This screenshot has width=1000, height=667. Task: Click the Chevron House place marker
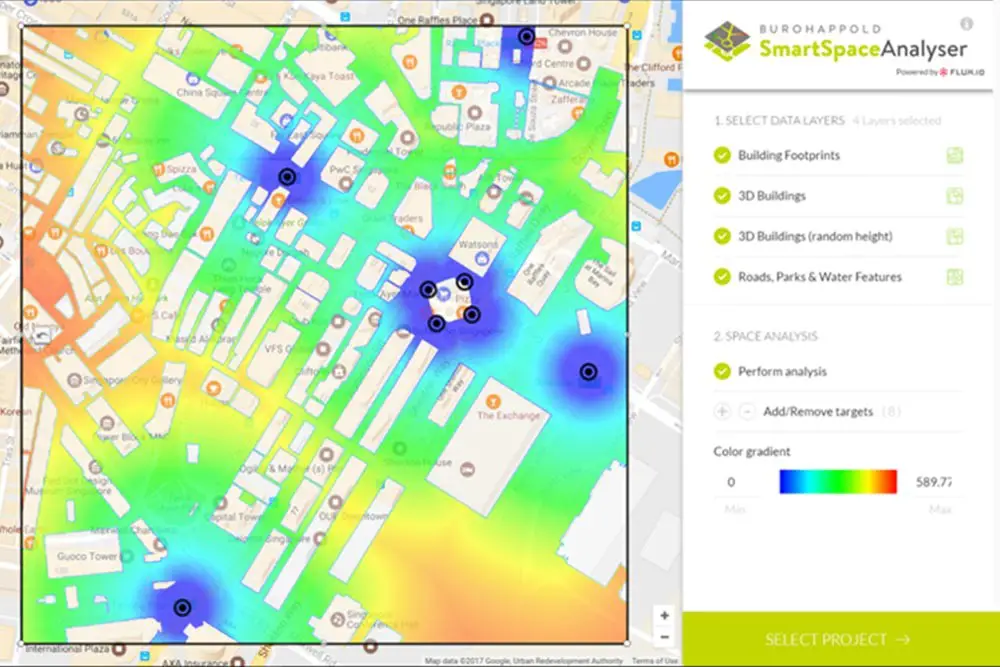click(564, 46)
